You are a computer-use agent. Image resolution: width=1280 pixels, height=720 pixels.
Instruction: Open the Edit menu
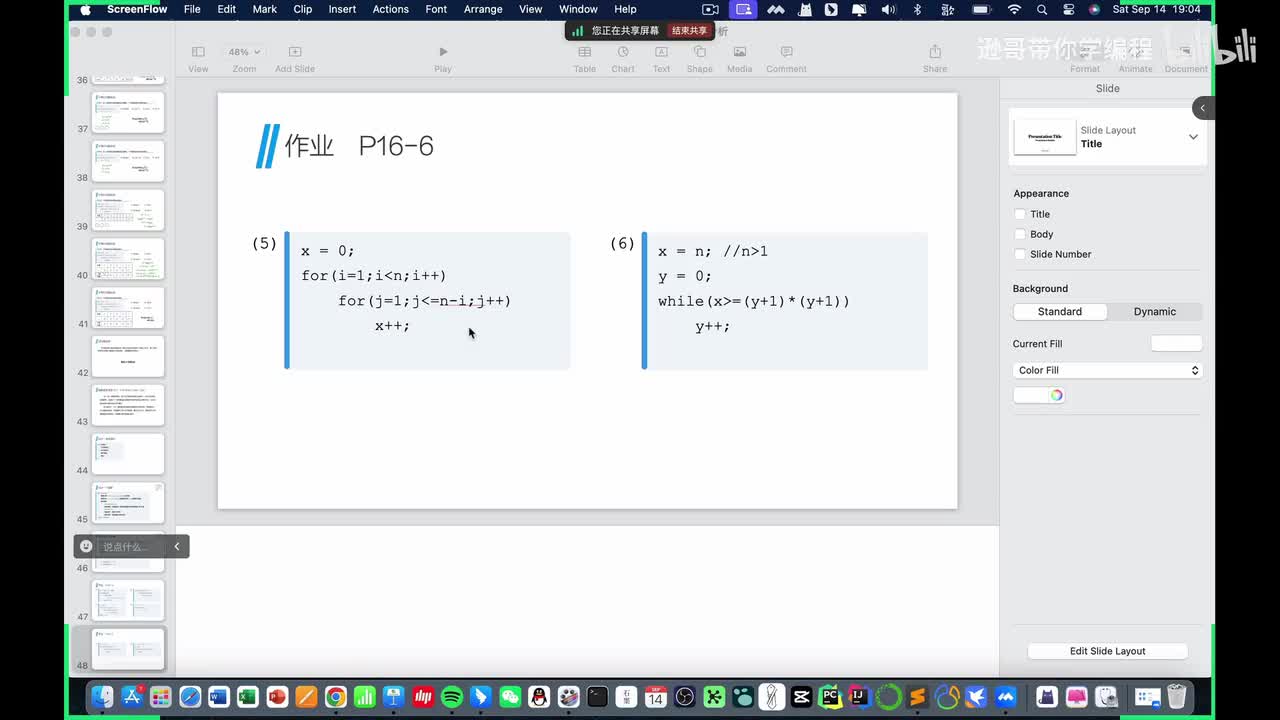click(227, 9)
